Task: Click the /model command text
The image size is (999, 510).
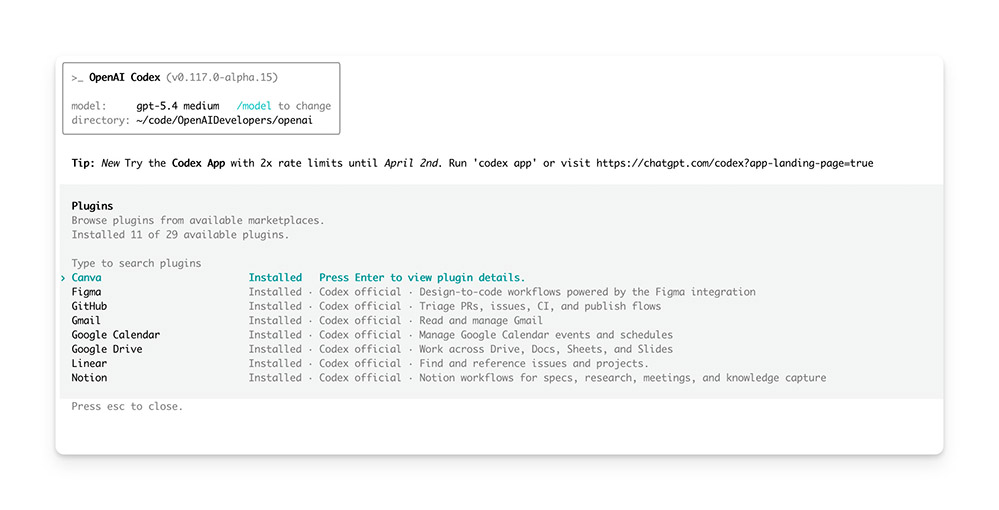Action: (254, 106)
